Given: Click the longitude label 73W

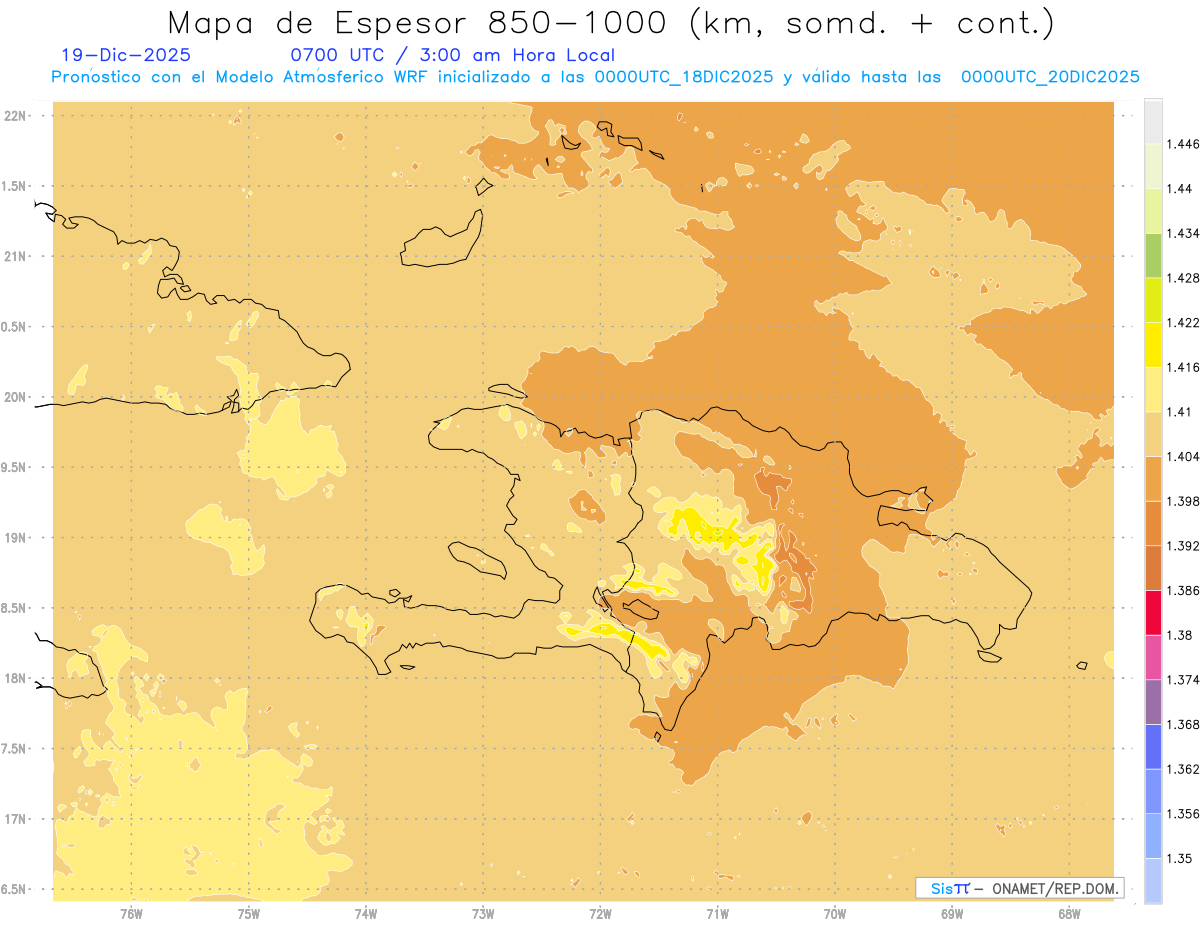Looking at the screenshot, I should click(483, 914).
